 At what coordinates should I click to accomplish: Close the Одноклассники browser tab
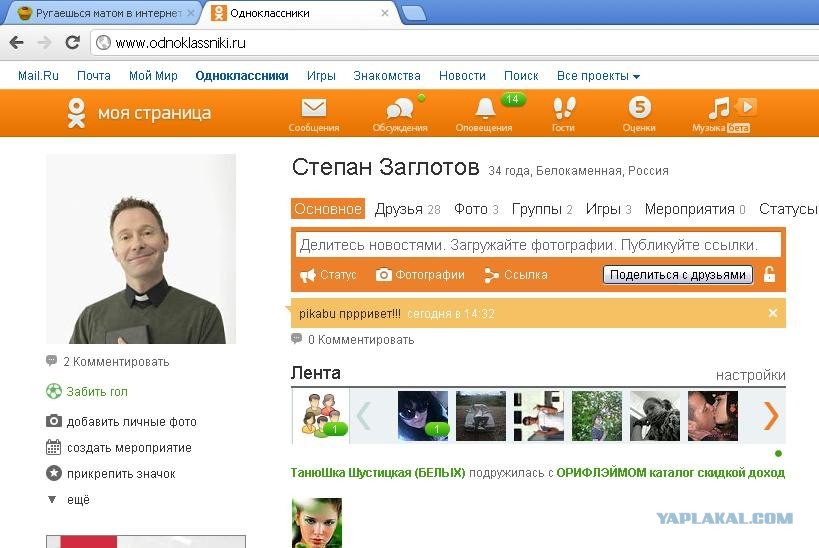385,13
